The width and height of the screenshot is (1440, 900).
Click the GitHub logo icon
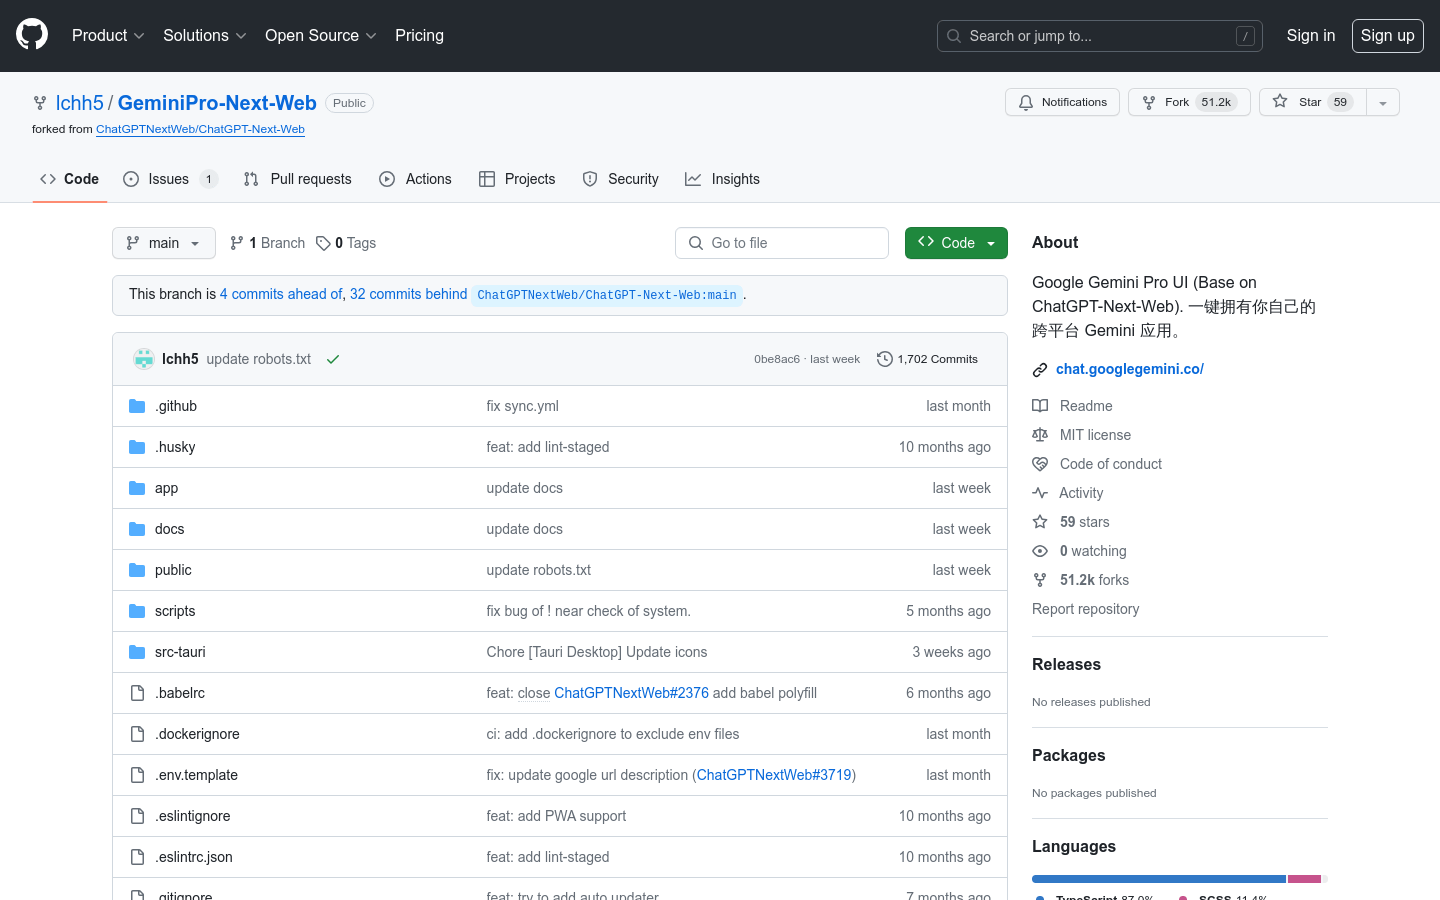(32, 35)
